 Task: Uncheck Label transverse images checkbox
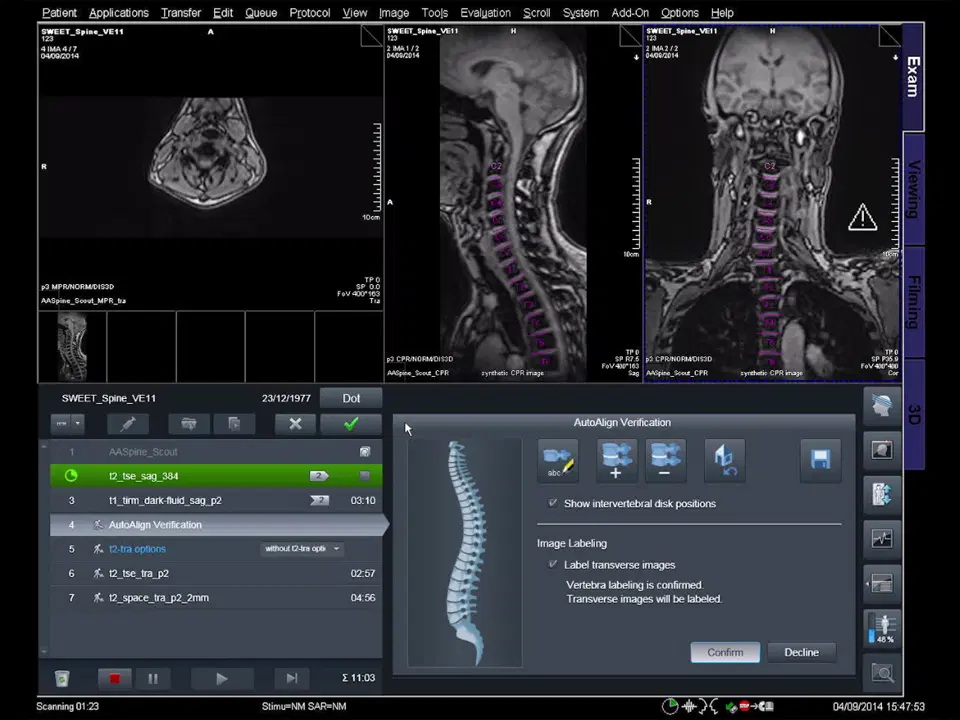coord(553,565)
